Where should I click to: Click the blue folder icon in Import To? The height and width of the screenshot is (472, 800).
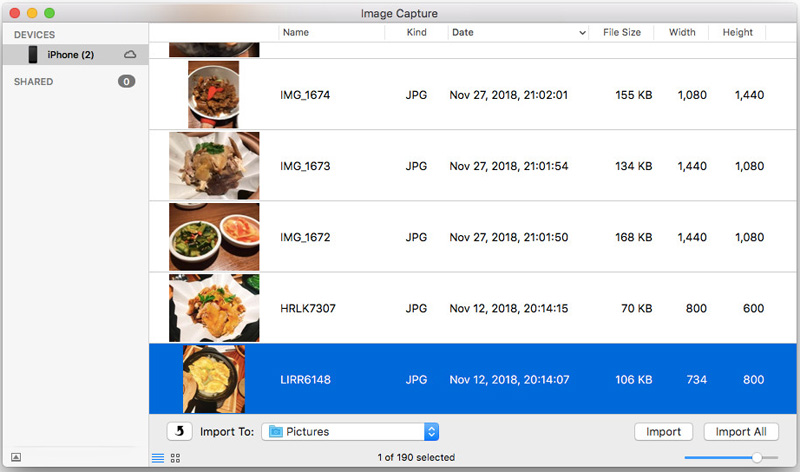click(x=275, y=432)
